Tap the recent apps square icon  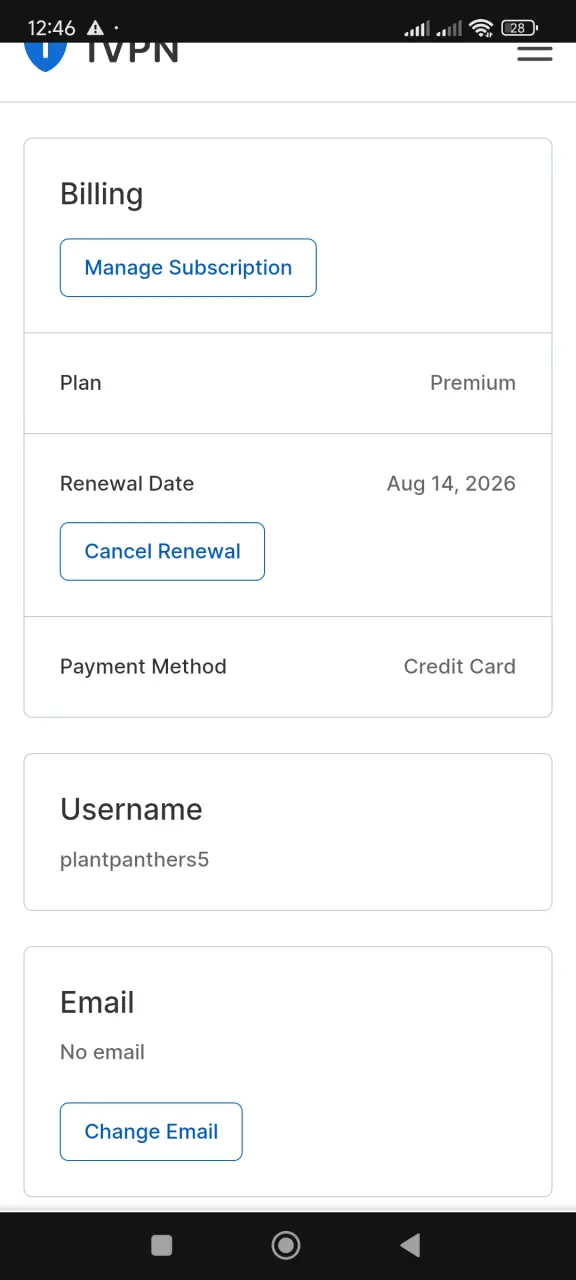pyautogui.click(x=161, y=1245)
